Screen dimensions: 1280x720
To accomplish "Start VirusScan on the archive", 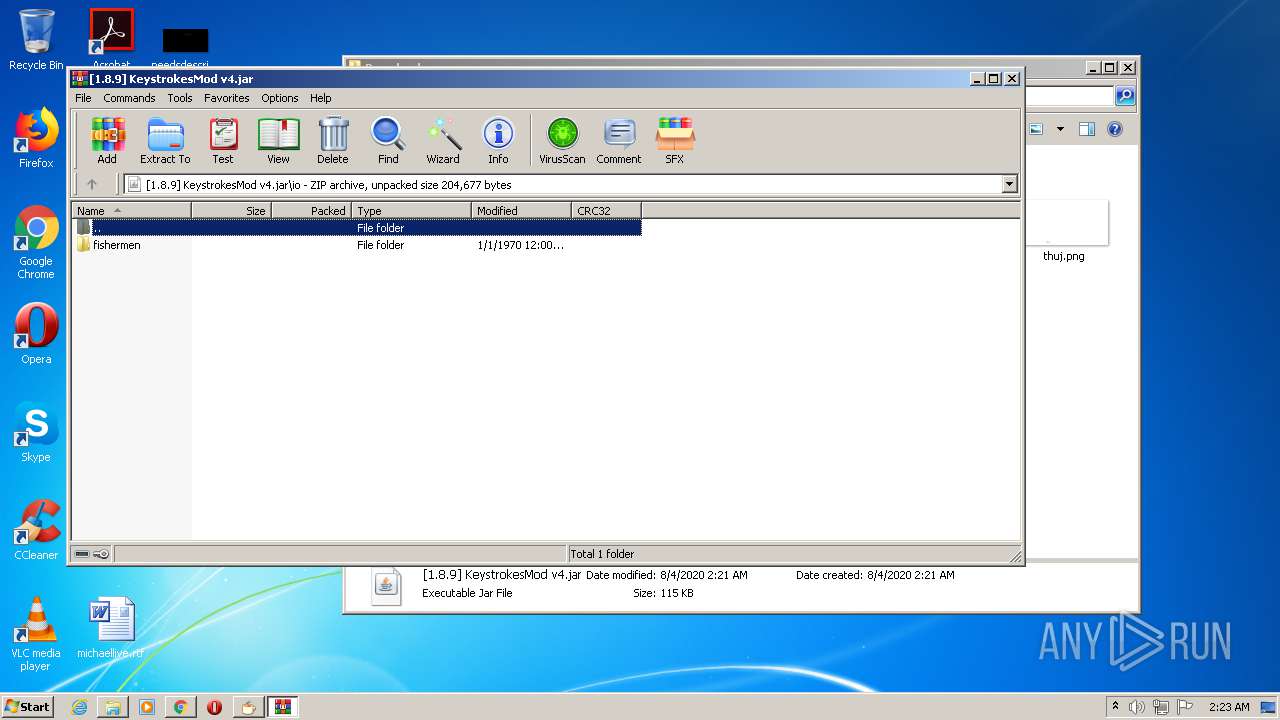I will point(562,141).
